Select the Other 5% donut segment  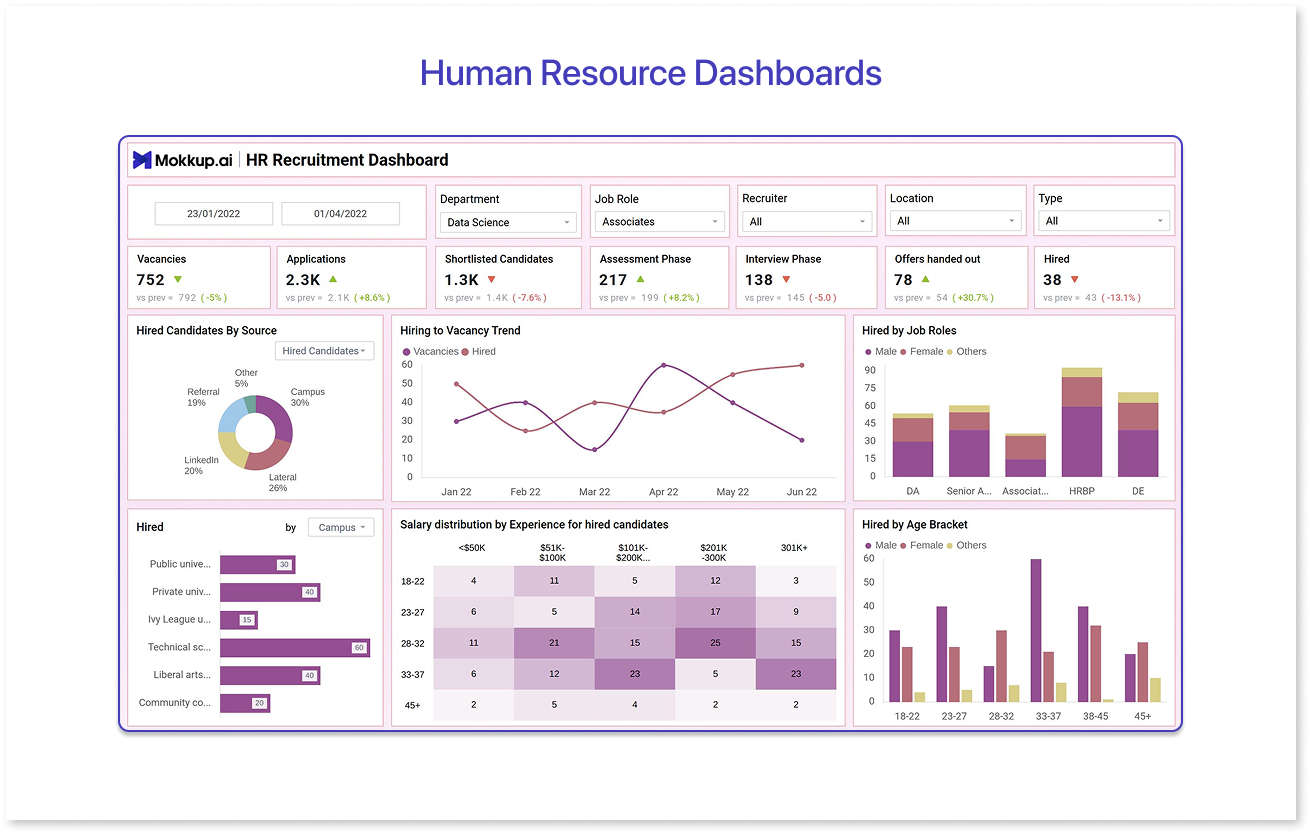point(249,403)
